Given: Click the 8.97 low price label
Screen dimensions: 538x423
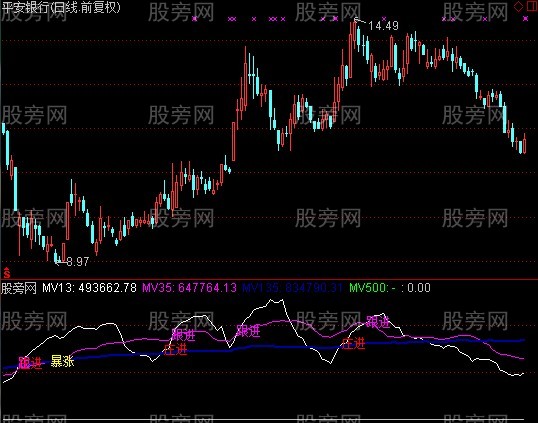Looking at the screenshot, I should point(78,262).
